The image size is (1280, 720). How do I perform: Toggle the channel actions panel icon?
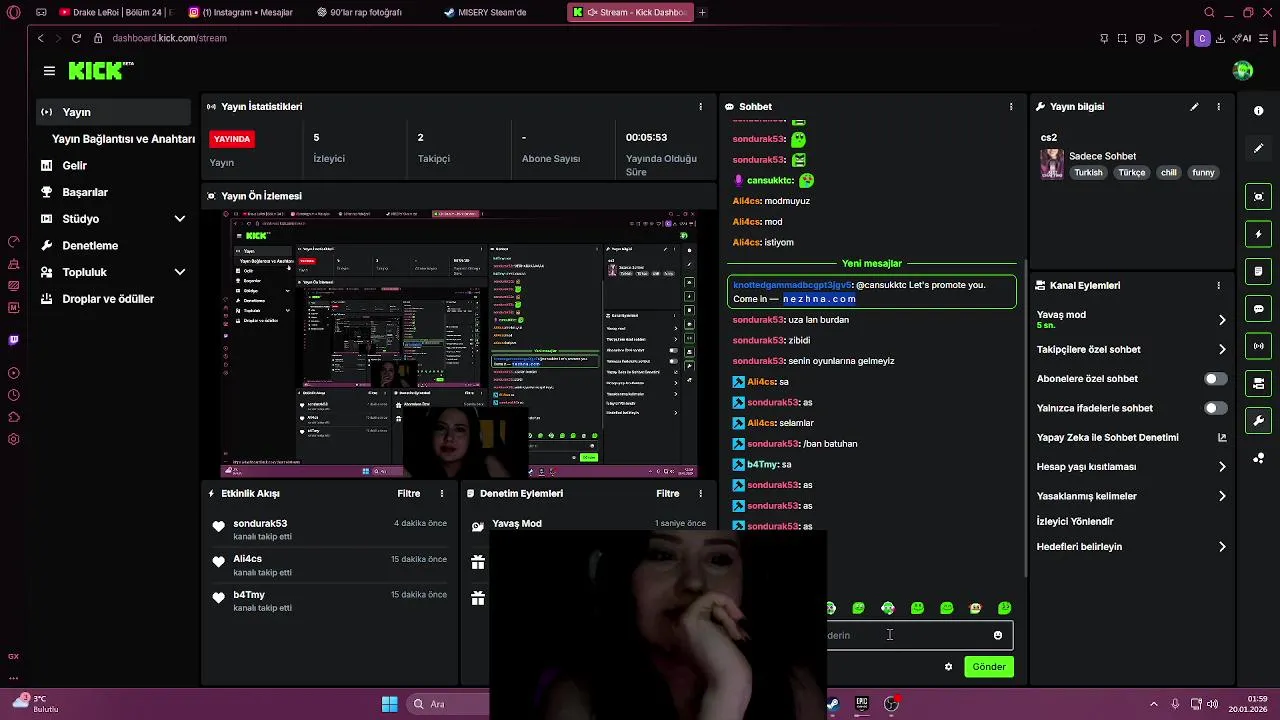[1258, 383]
